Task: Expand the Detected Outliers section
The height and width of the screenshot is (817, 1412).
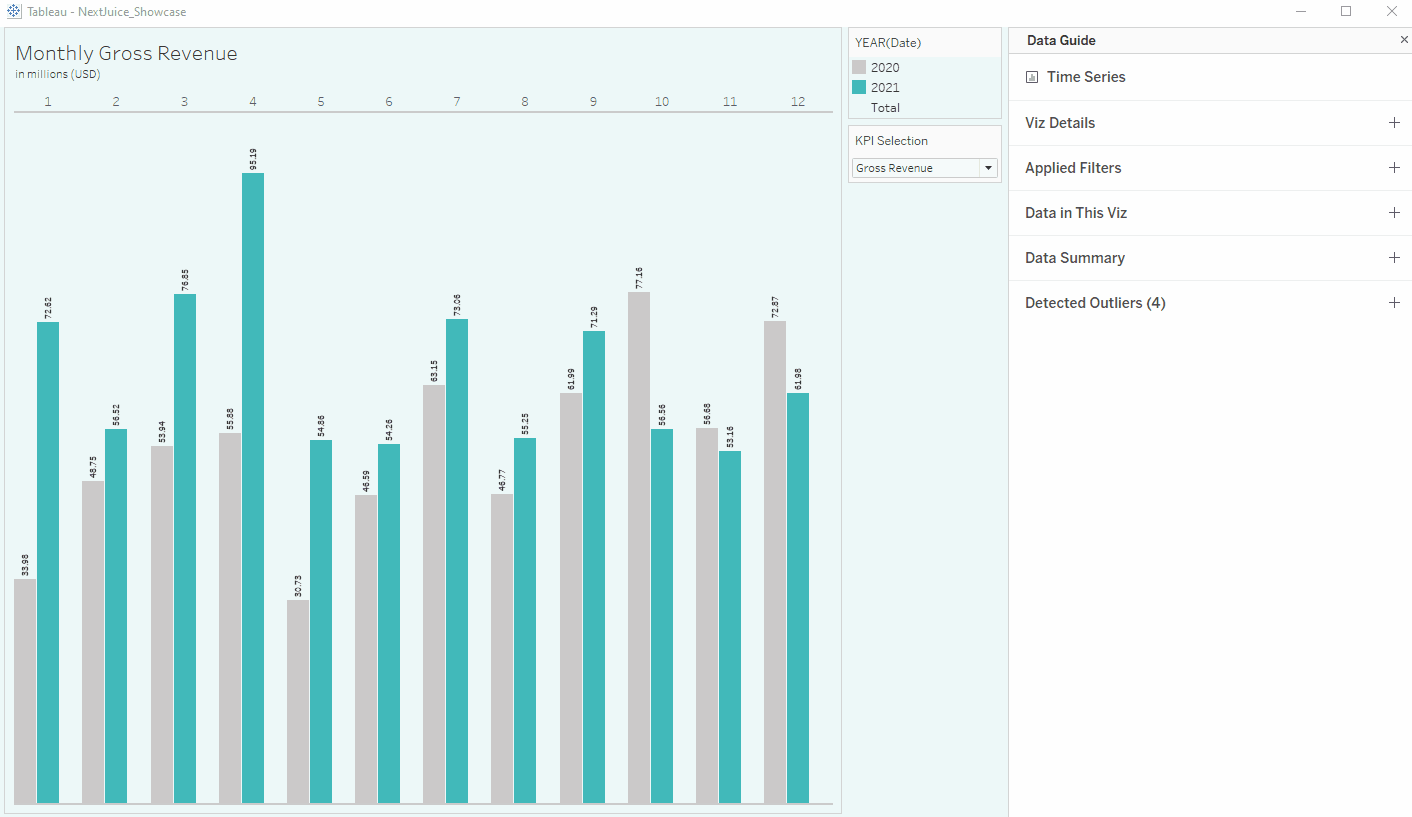Action: [1395, 302]
